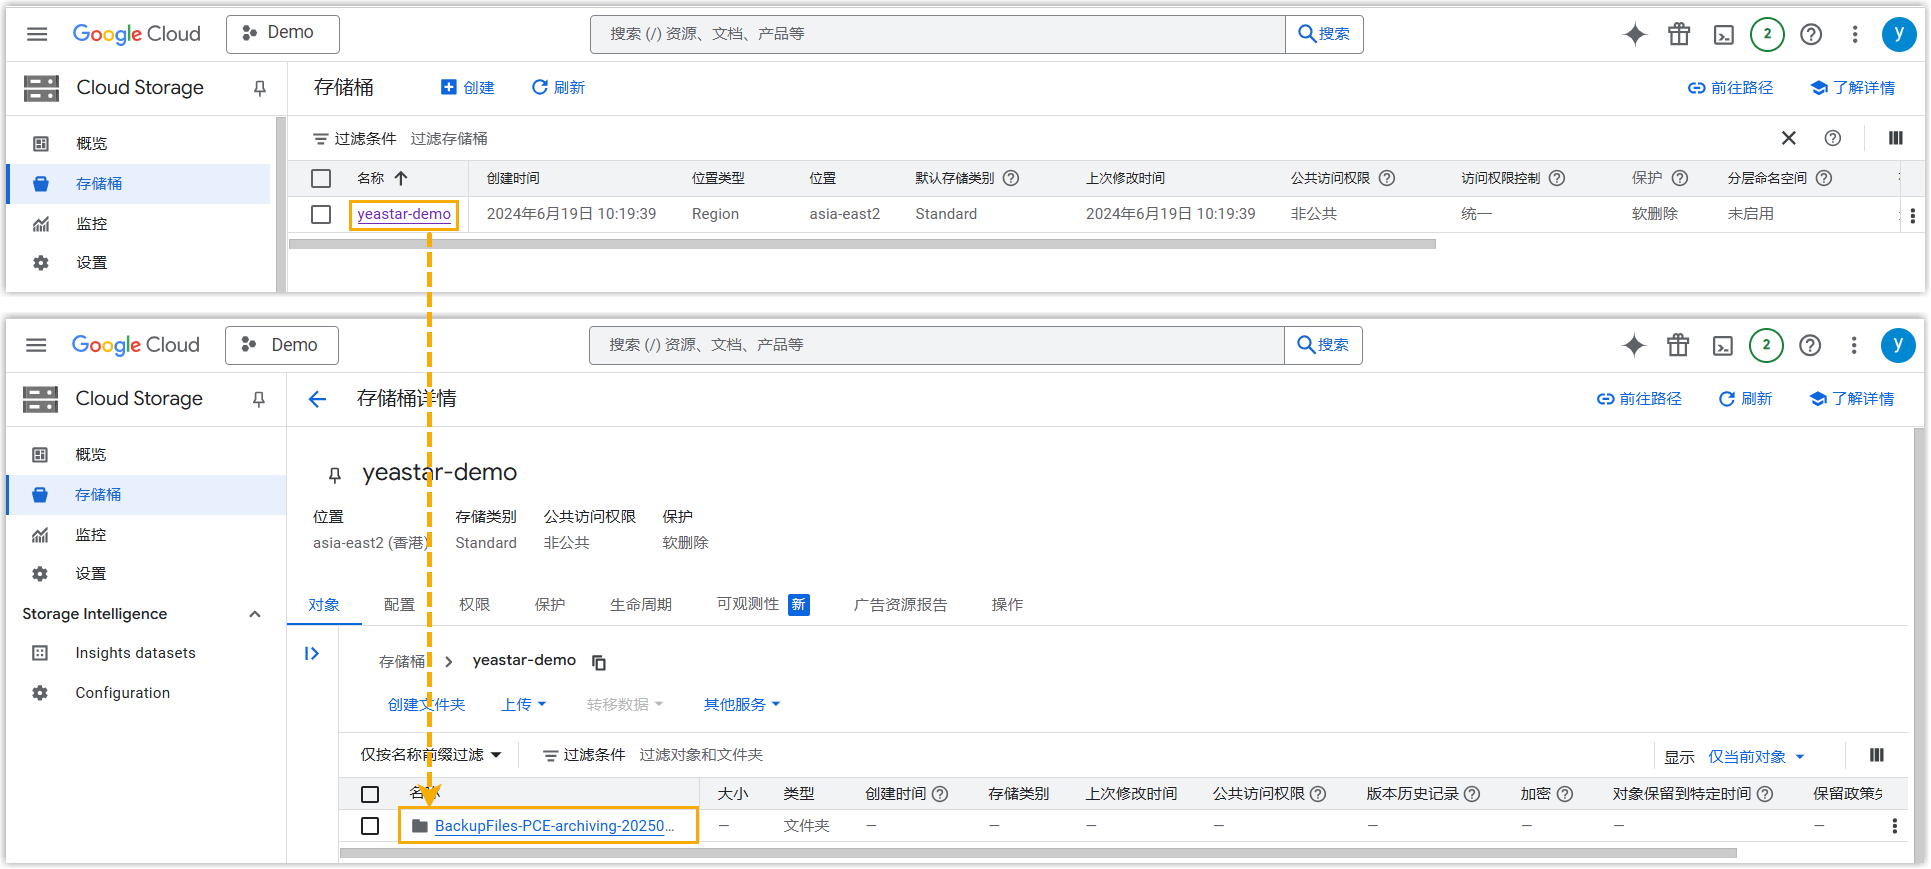Image resolution: width=1931 pixels, height=869 pixels.
Task: Click the 创建 button next to 存储桶
Action: [x=468, y=88]
